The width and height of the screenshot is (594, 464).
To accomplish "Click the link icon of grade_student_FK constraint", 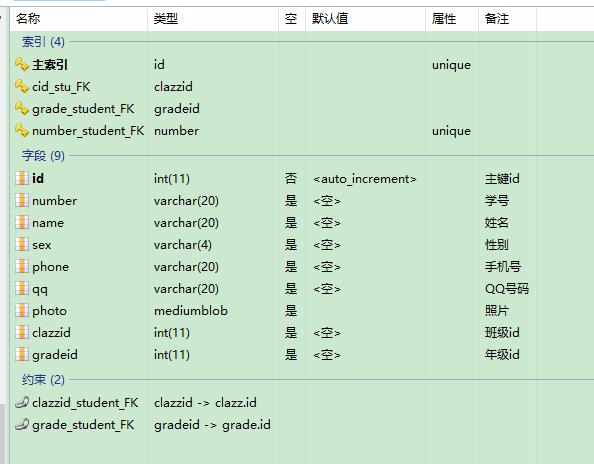I will 22,424.
